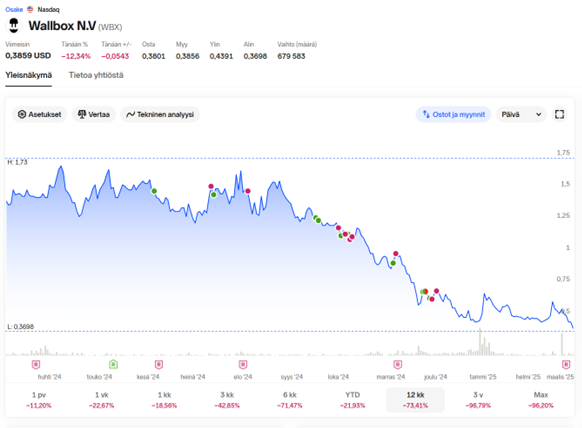Click the Alin value 0,3698
The image size is (582, 428).
(x=255, y=56)
